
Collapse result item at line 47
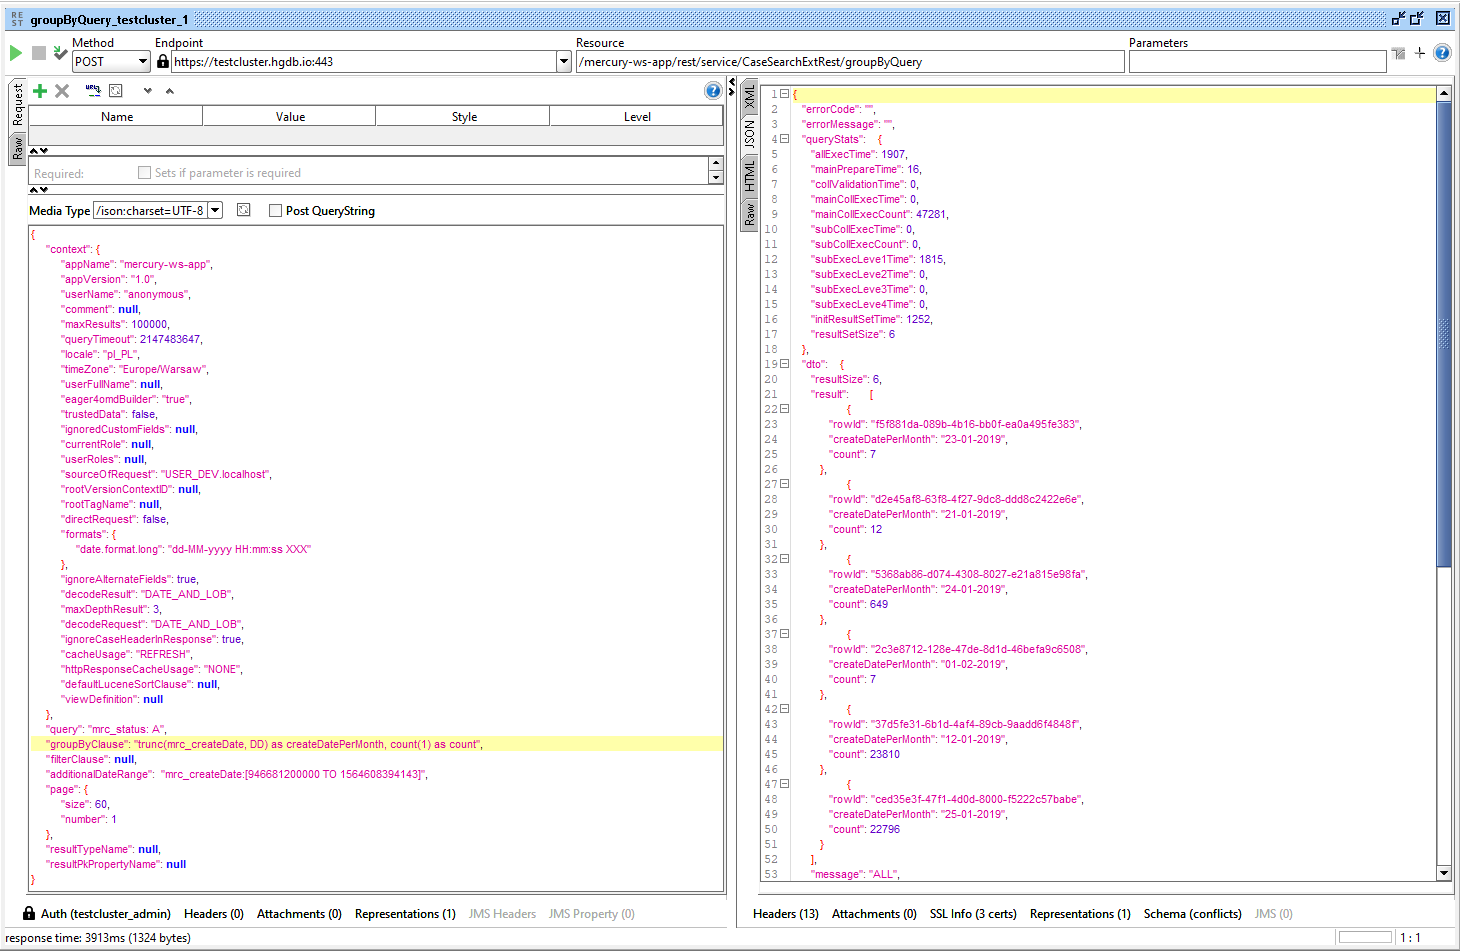784,784
